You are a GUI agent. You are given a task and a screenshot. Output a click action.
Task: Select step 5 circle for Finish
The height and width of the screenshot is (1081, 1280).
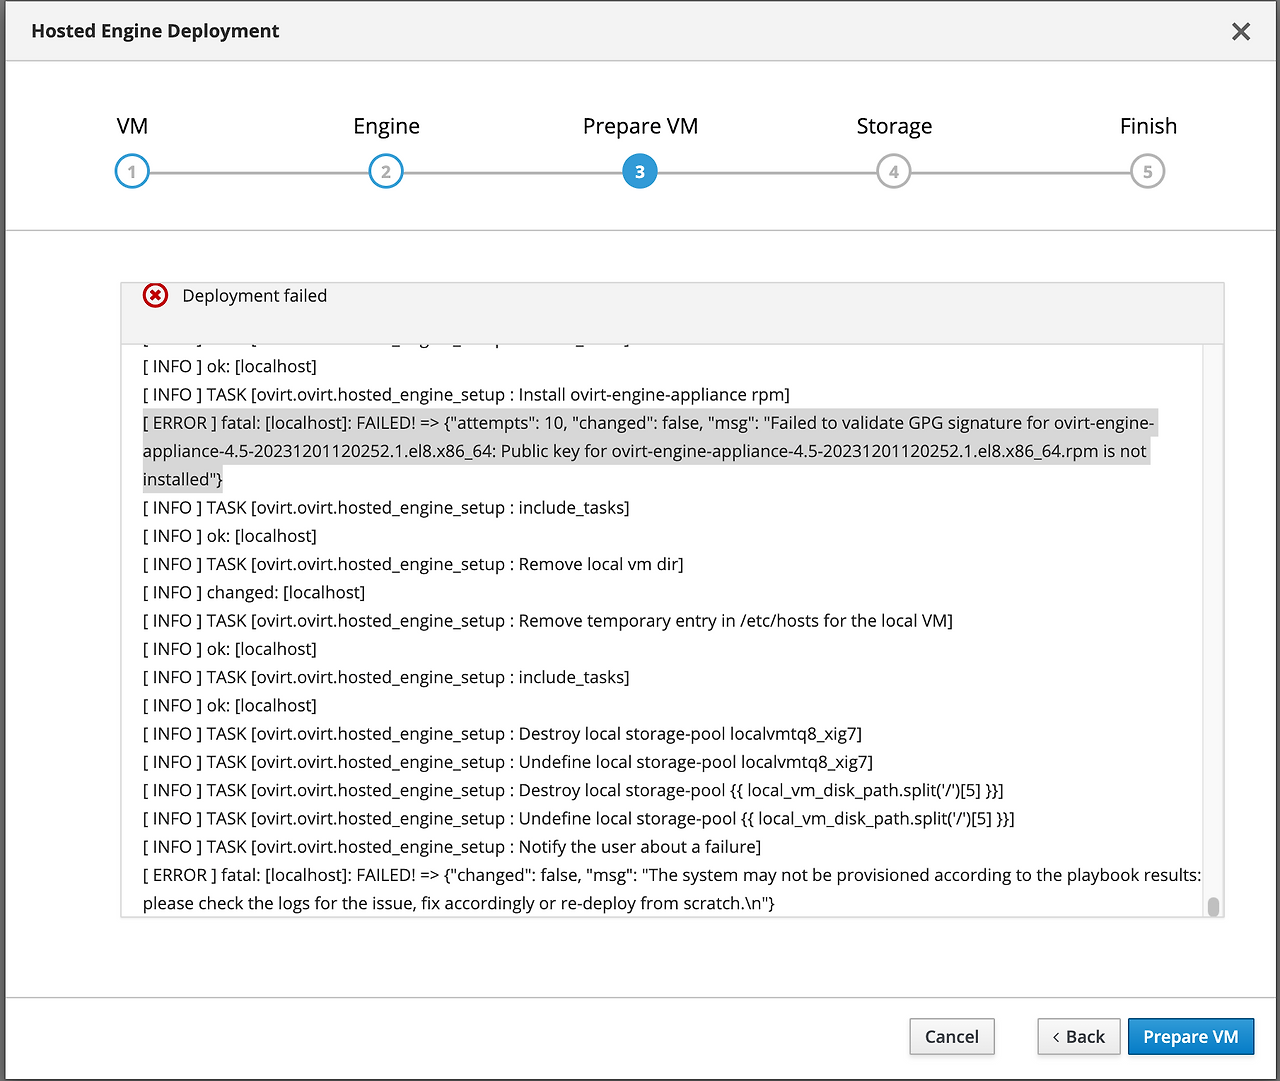pyautogui.click(x=1147, y=171)
